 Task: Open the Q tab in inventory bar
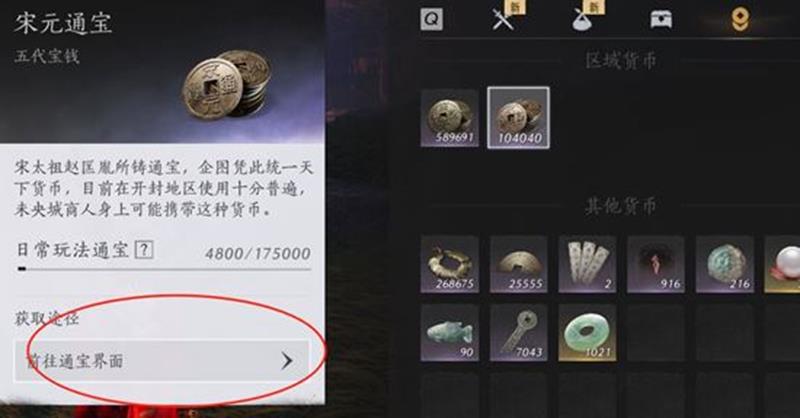pyautogui.click(x=432, y=19)
